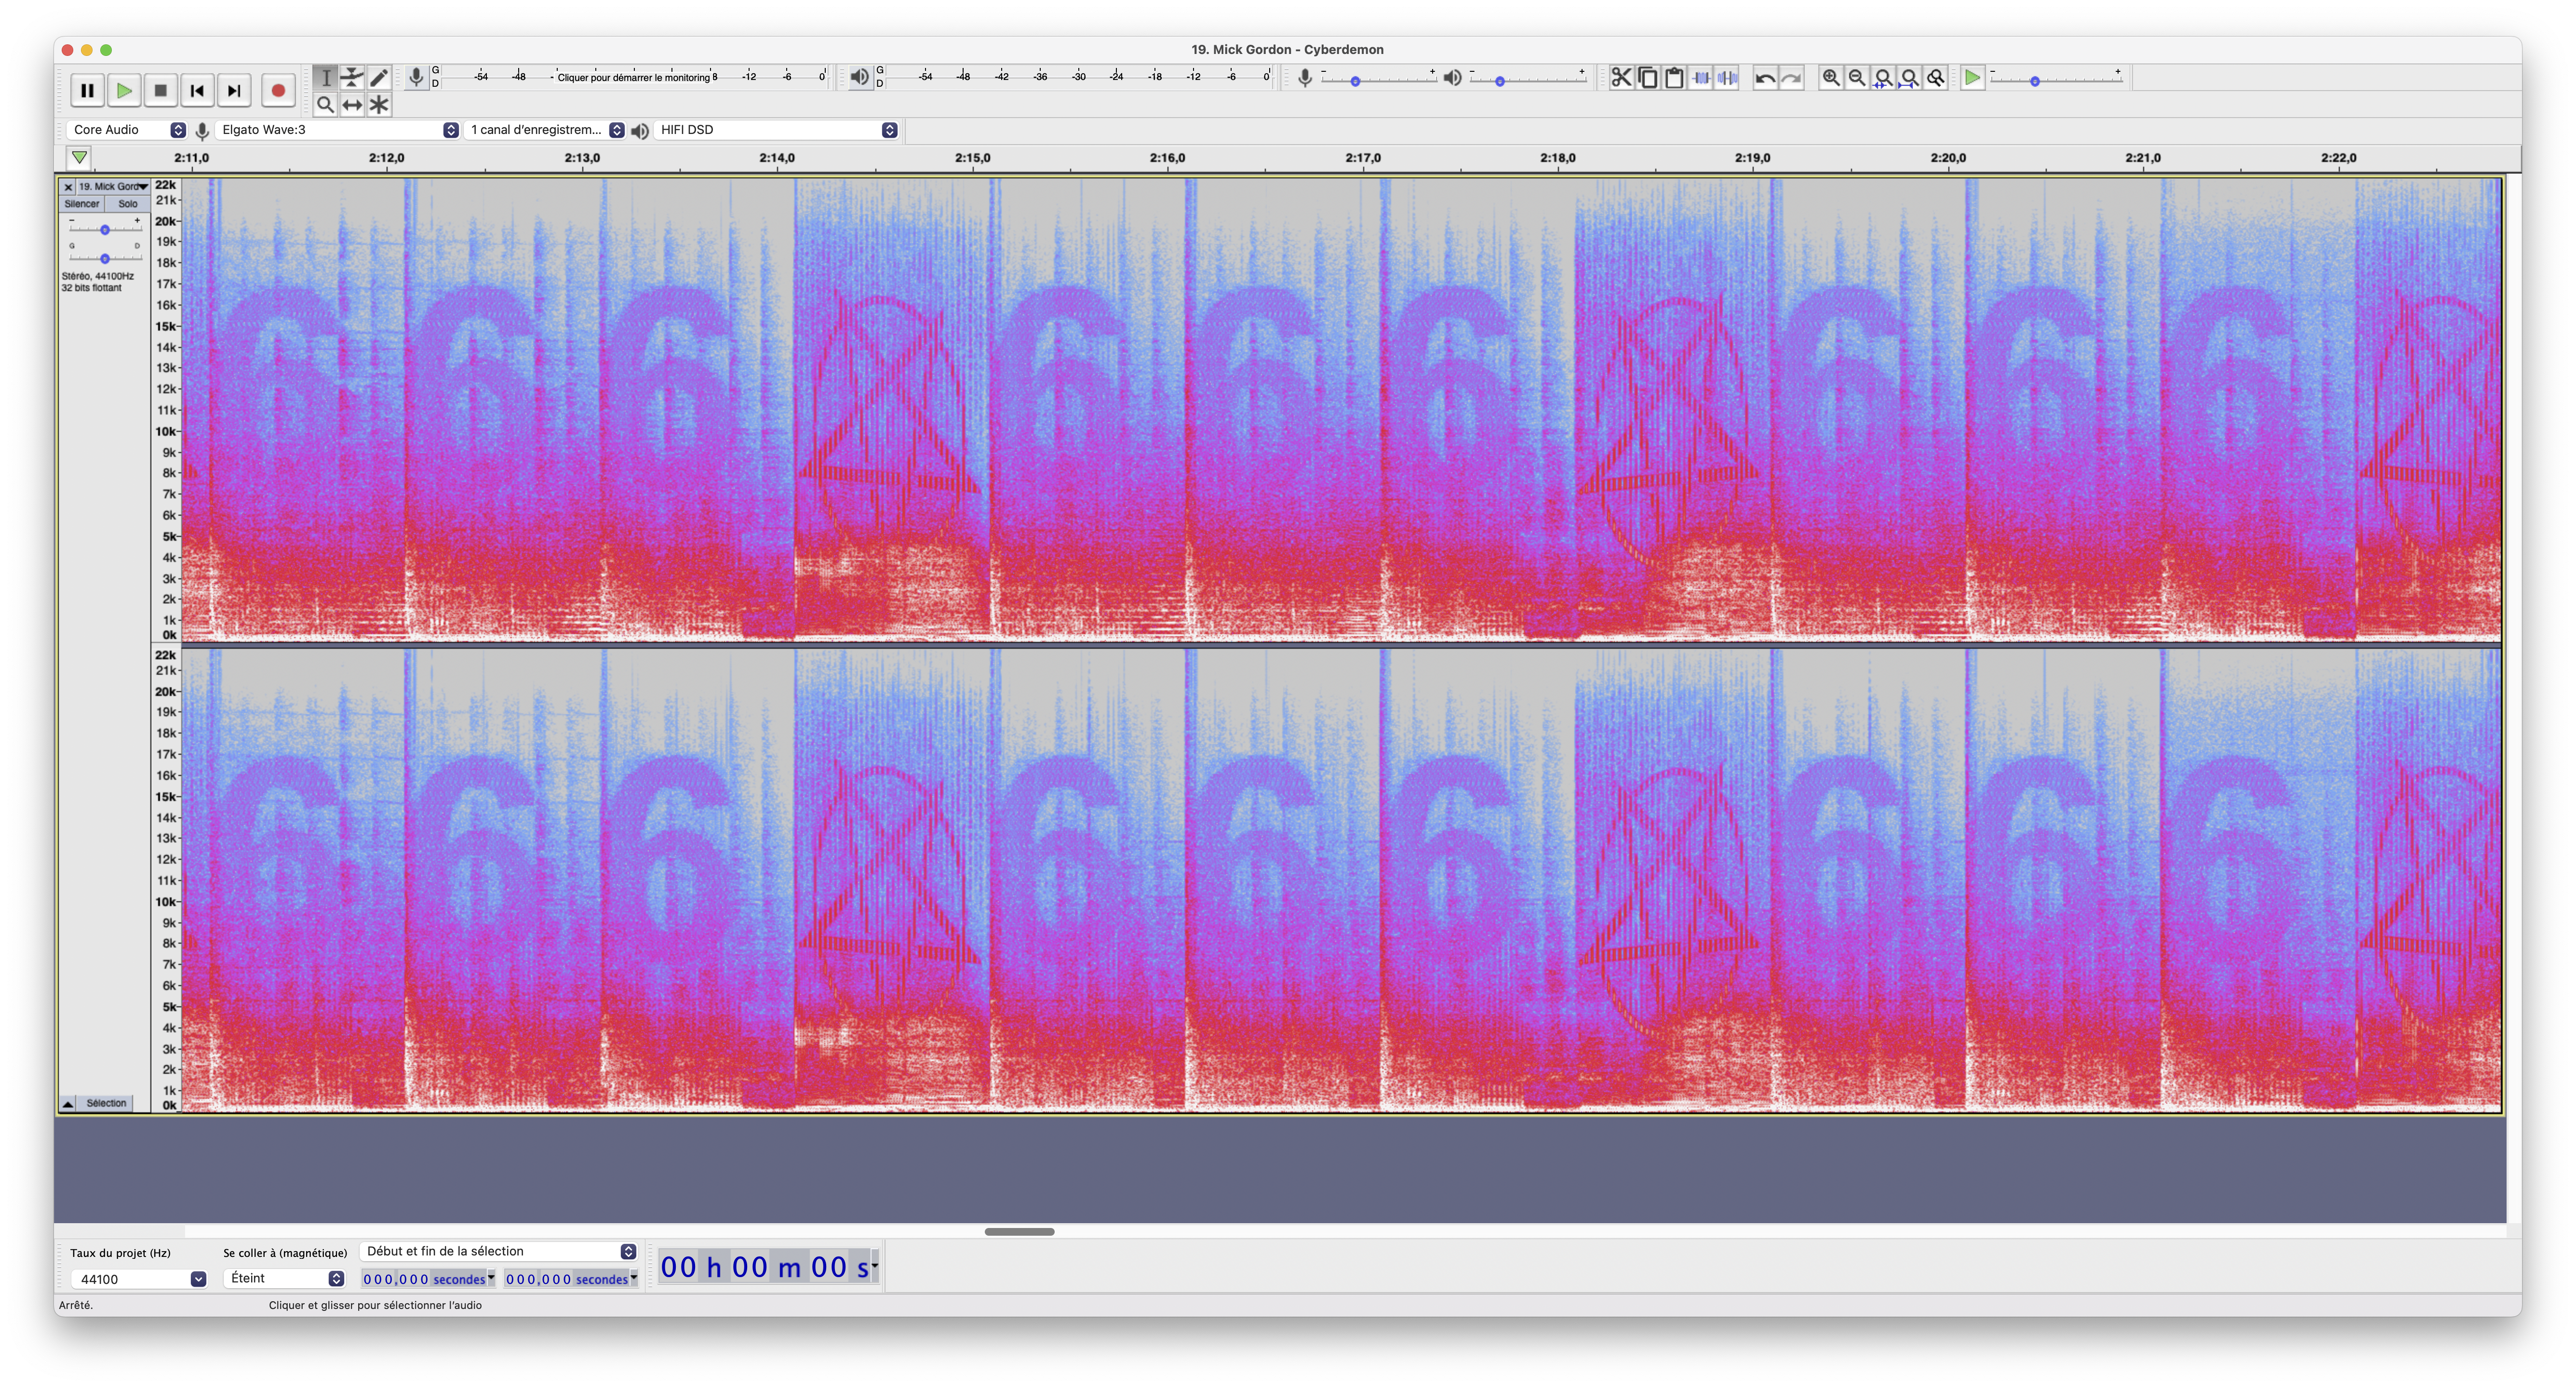
Task: Open the Elgato Wave:3 recording device dropdown
Action: (x=337, y=130)
